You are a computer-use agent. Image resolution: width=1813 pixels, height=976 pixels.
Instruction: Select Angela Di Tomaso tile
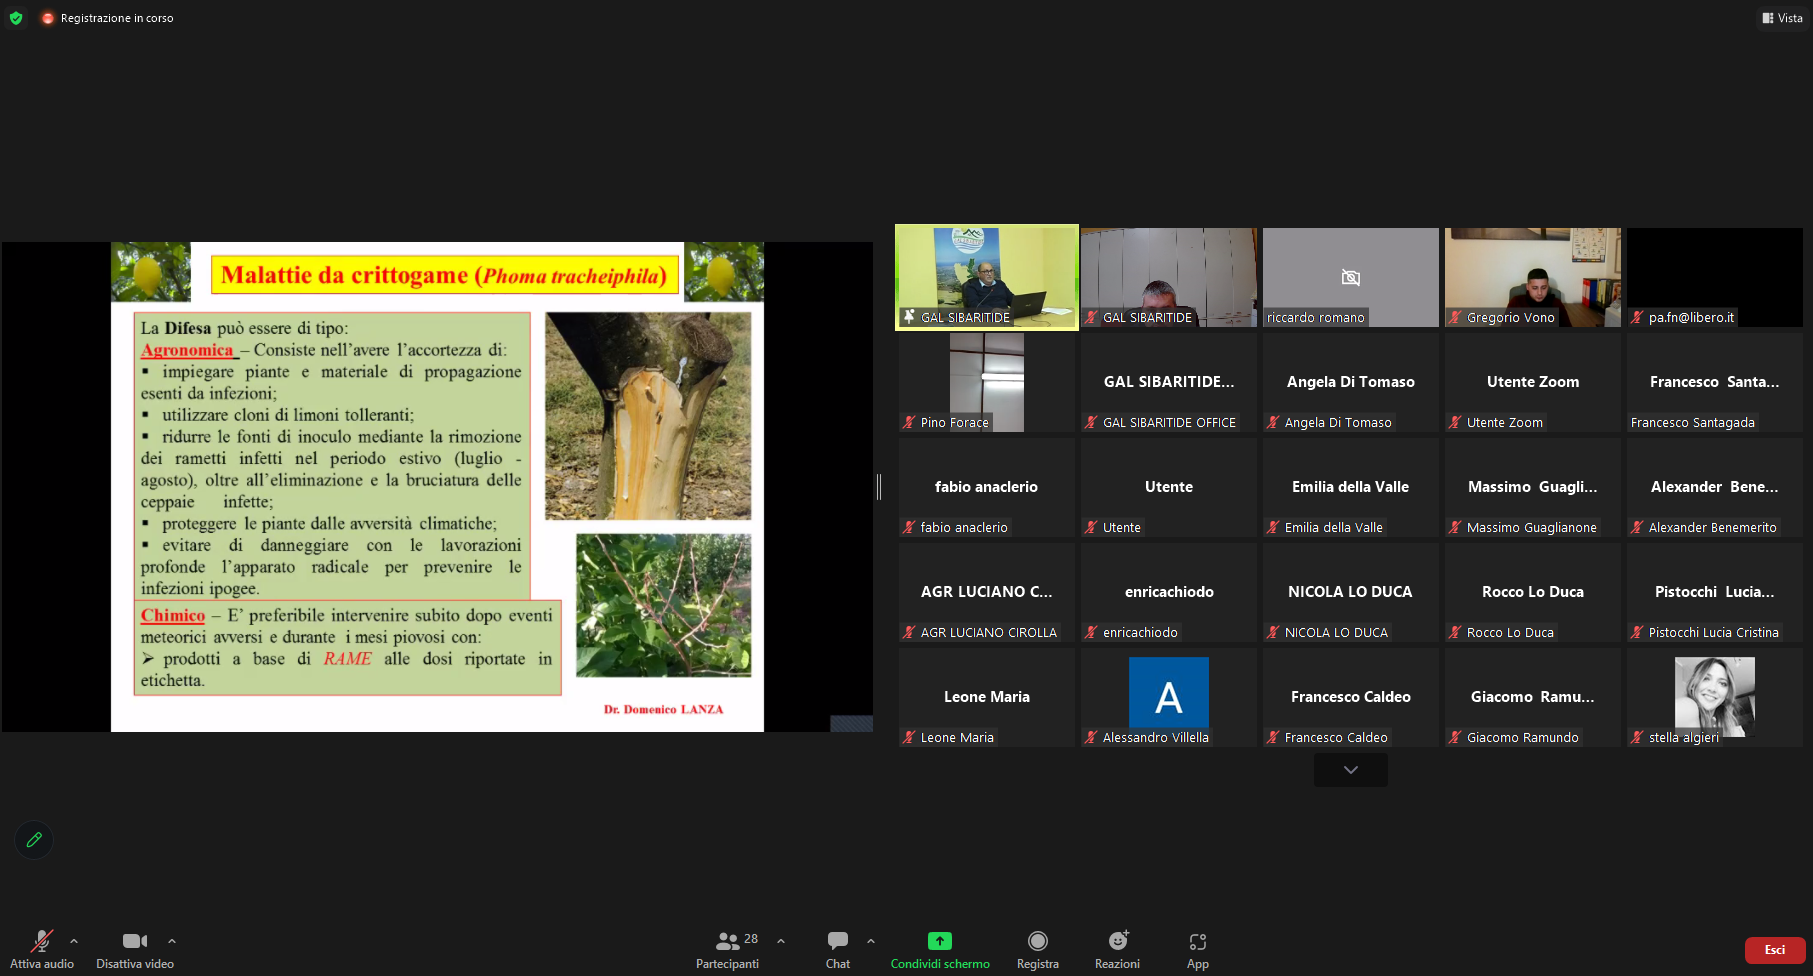coord(1351,382)
